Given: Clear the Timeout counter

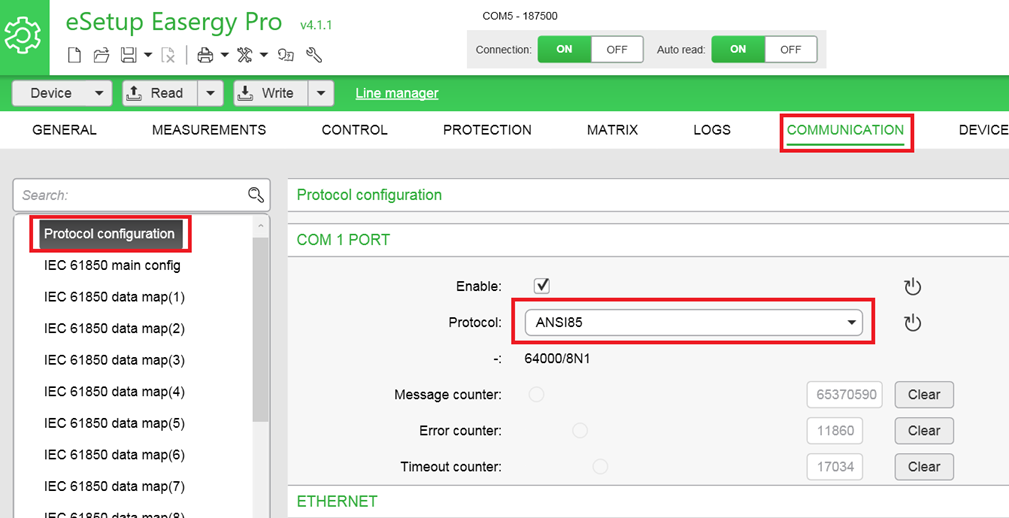Looking at the screenshot, I should point(924,467).
